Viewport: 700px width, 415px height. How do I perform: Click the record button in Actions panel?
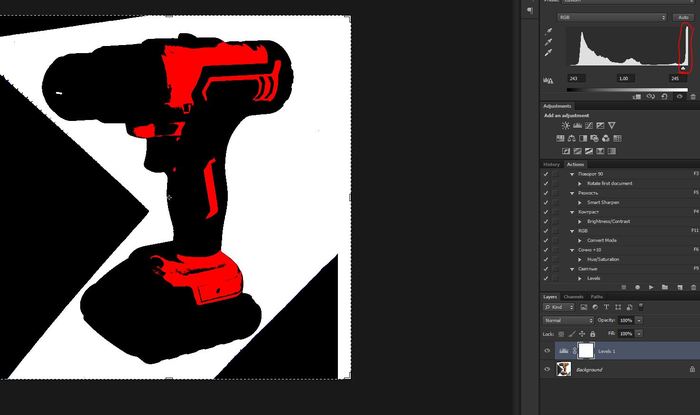tap(636, 286)
